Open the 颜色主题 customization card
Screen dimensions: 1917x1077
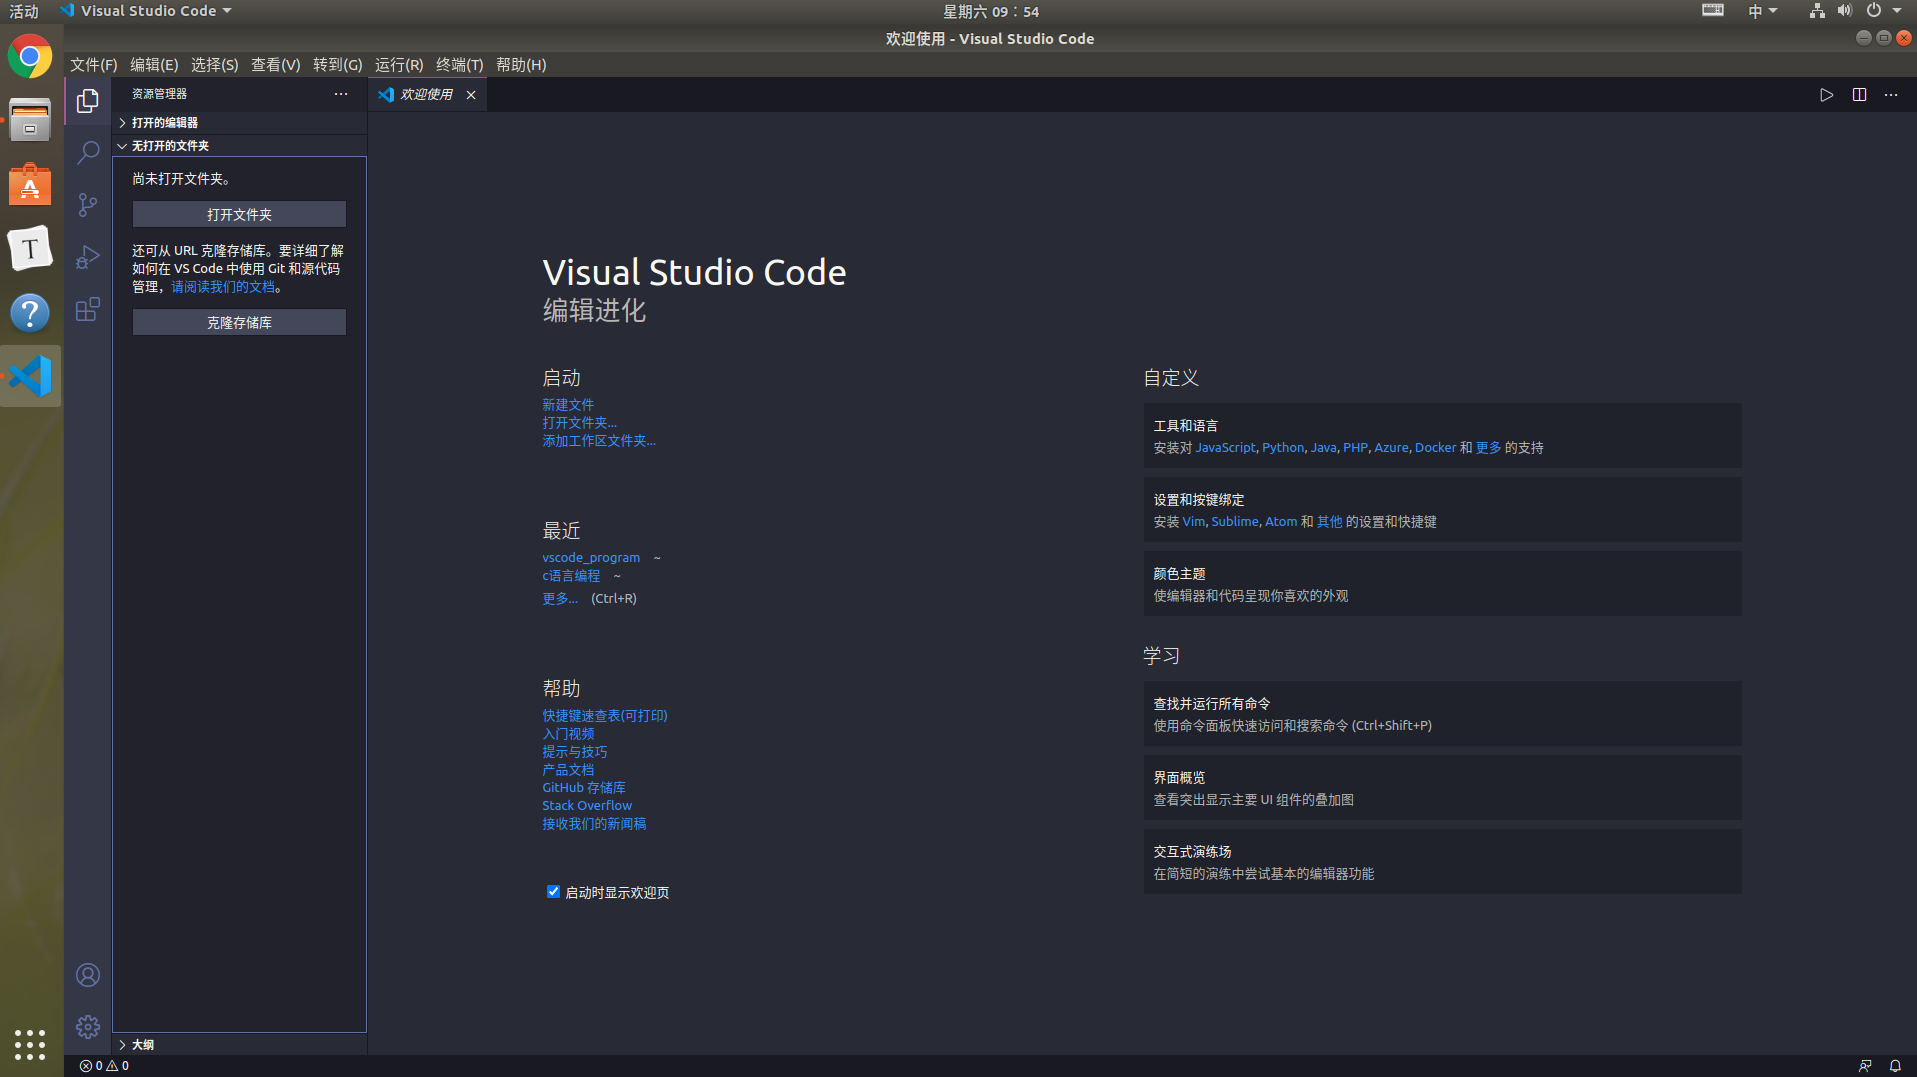(x=1442, y=584)
